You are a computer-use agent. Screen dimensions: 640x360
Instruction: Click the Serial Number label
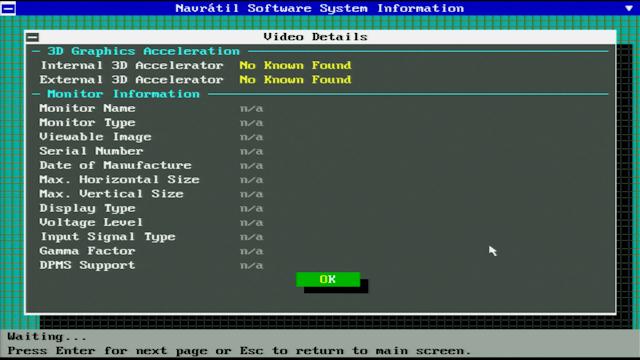point(91,151)
